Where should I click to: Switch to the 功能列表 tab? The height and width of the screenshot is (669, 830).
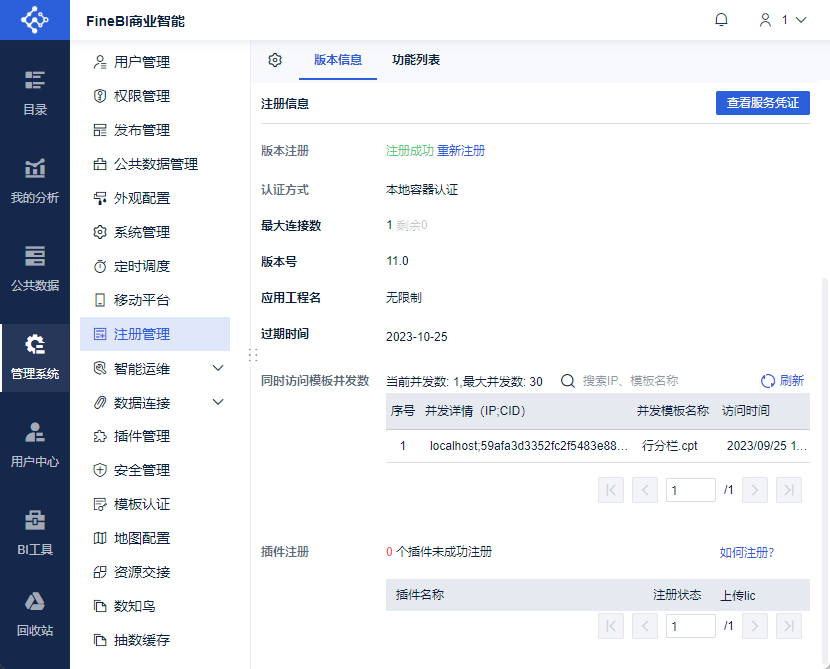point(416,60)
